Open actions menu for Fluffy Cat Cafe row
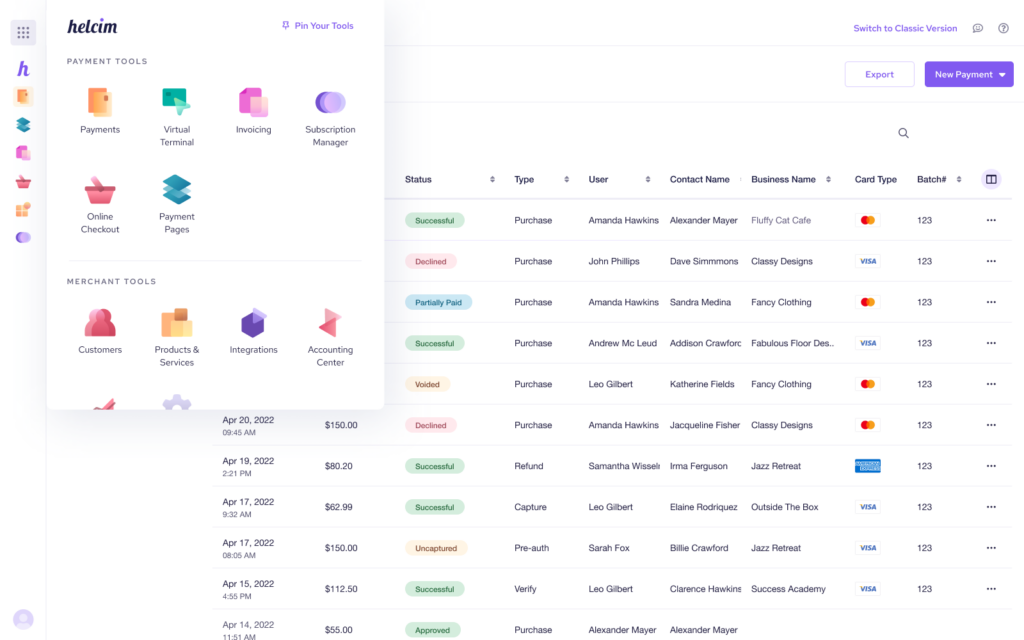The height and width of the screenshot is (640, 1024). click(991, 220)
